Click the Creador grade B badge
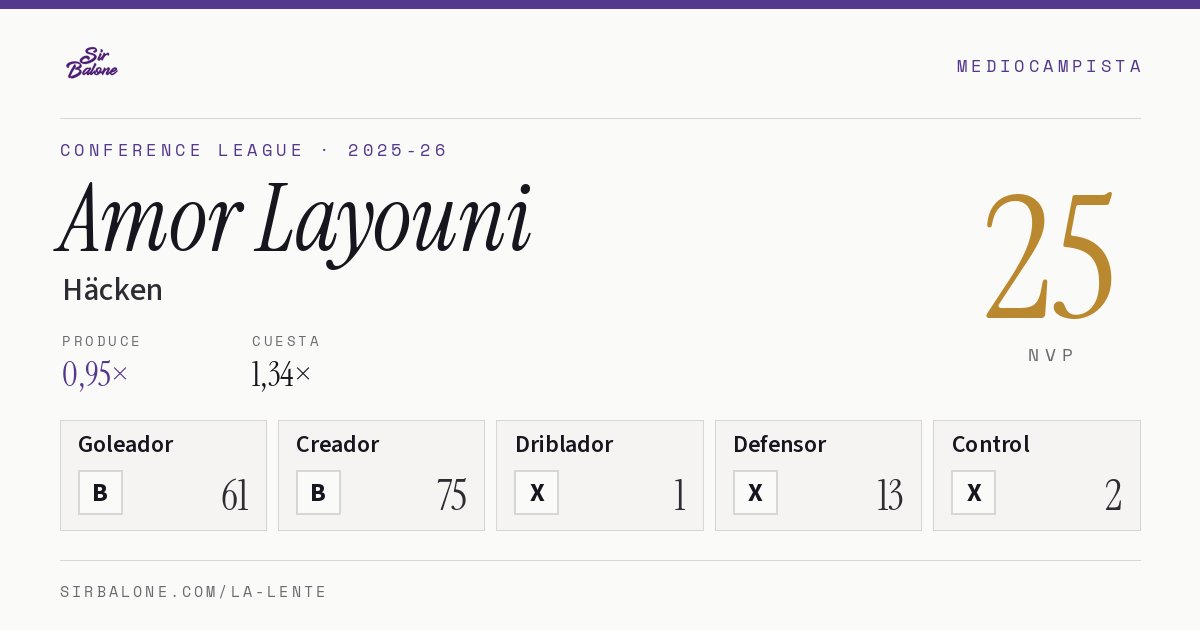This screenshot has width=1200, height=630. [318, 492]
